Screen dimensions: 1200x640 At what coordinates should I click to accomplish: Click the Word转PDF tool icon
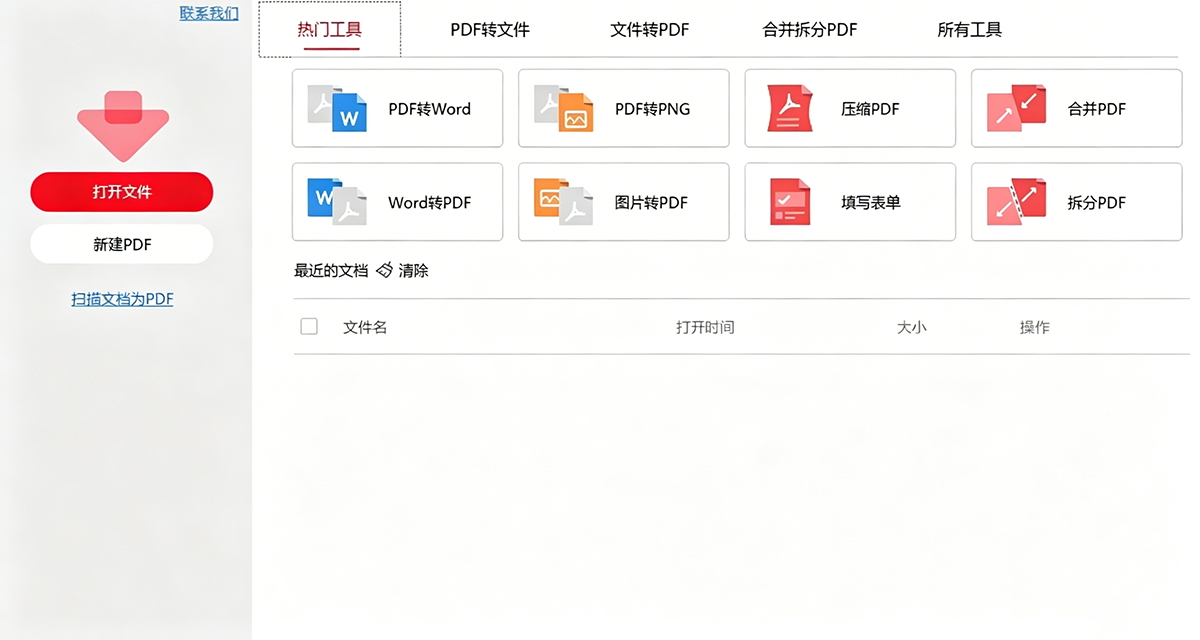point(338,201)
